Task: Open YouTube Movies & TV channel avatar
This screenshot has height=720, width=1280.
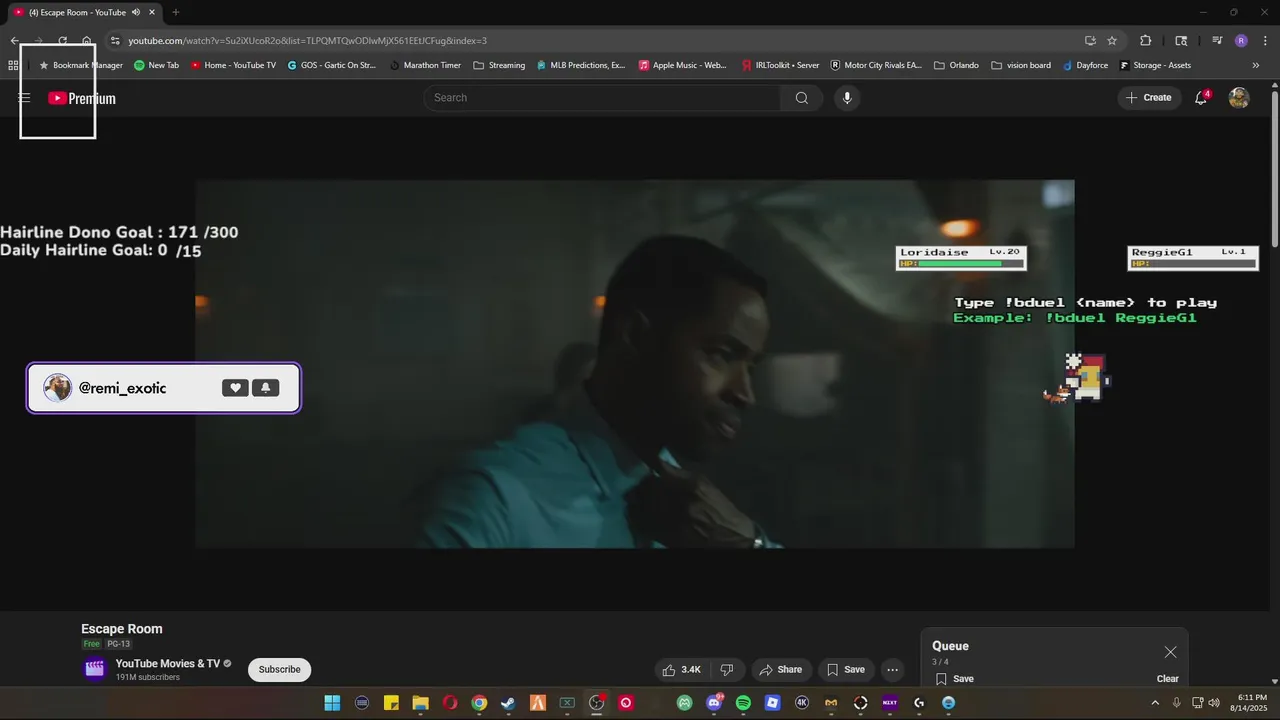Action: pyautogui.click(x=95, y=669)
